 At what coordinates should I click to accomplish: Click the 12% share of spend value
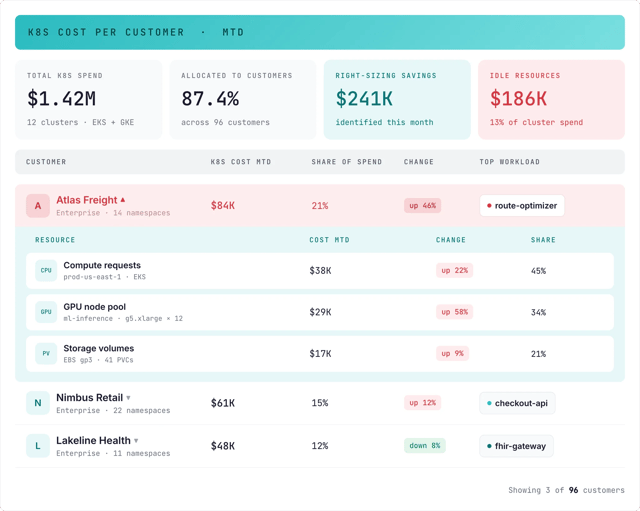coord(320,446)
